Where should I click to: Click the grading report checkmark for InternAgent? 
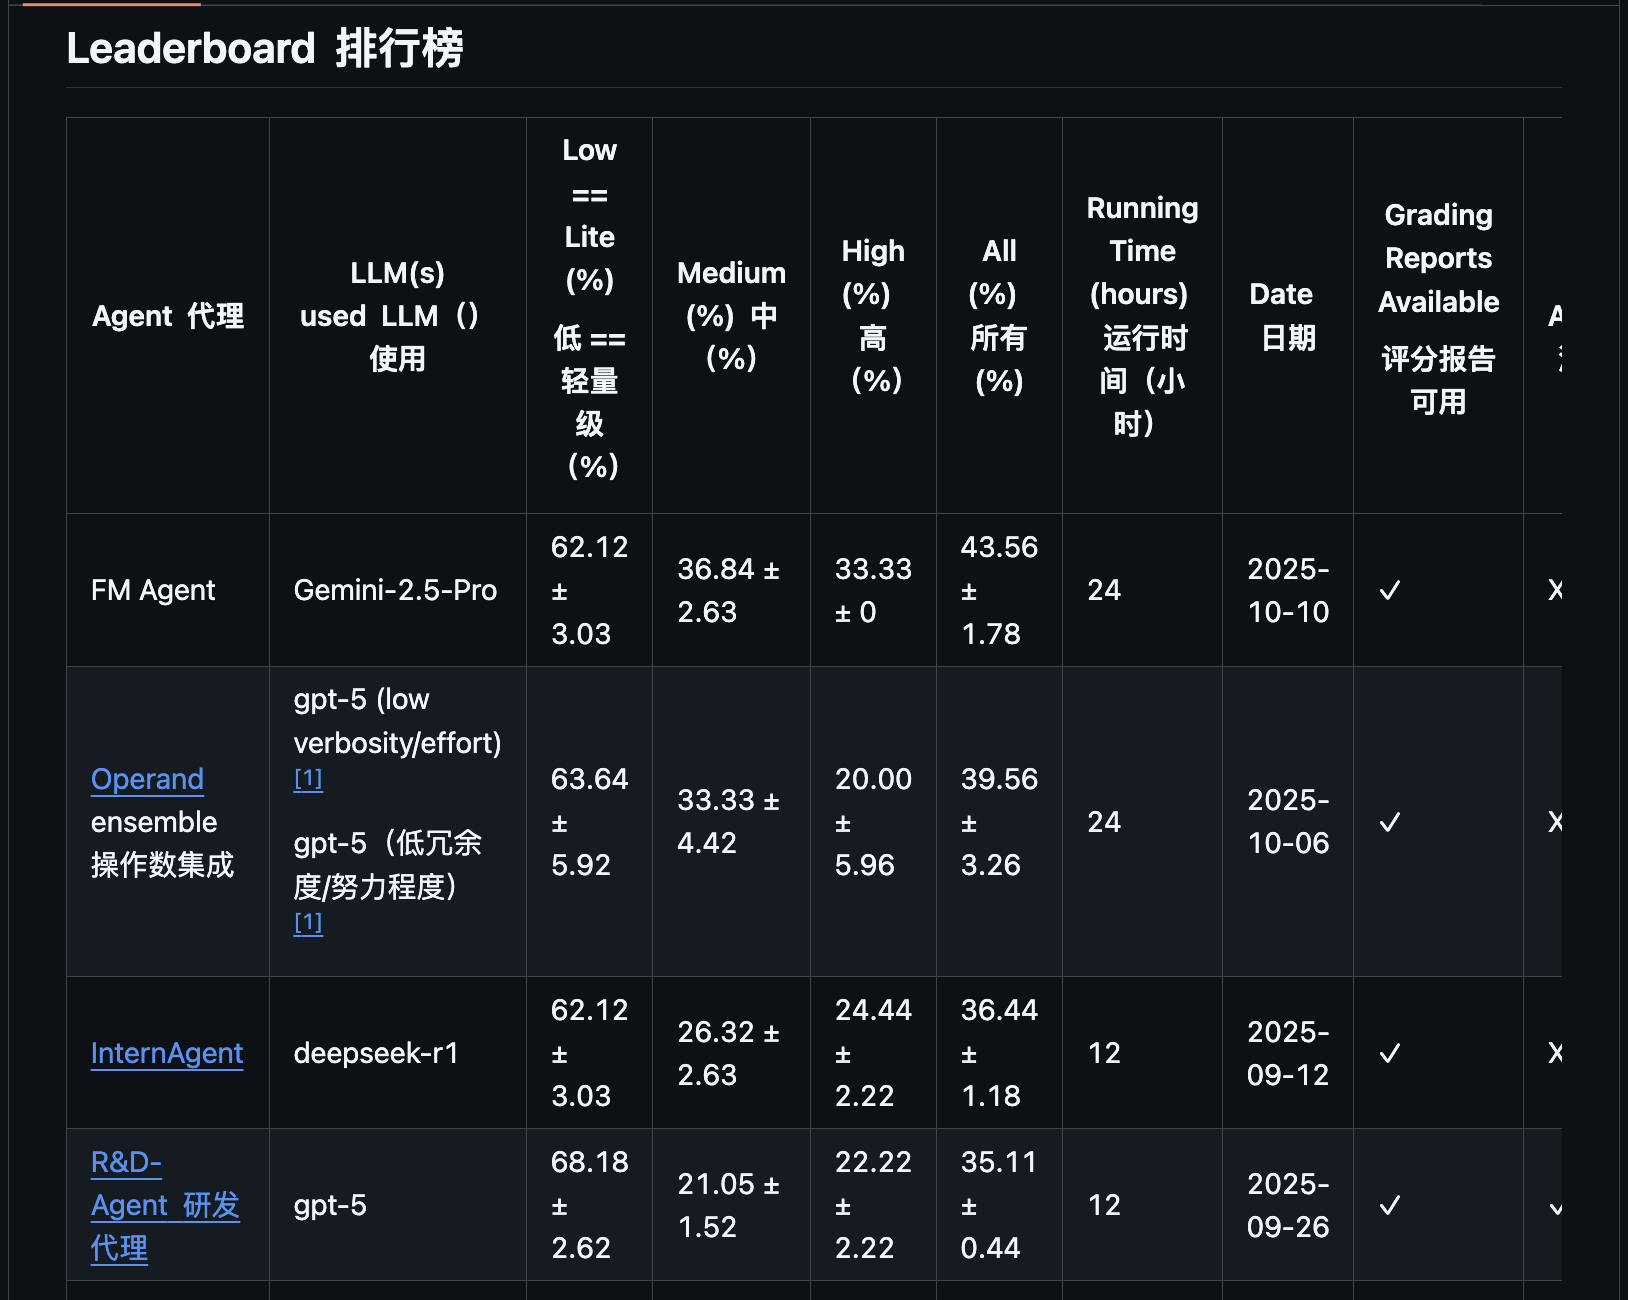pos(1390,1054)
